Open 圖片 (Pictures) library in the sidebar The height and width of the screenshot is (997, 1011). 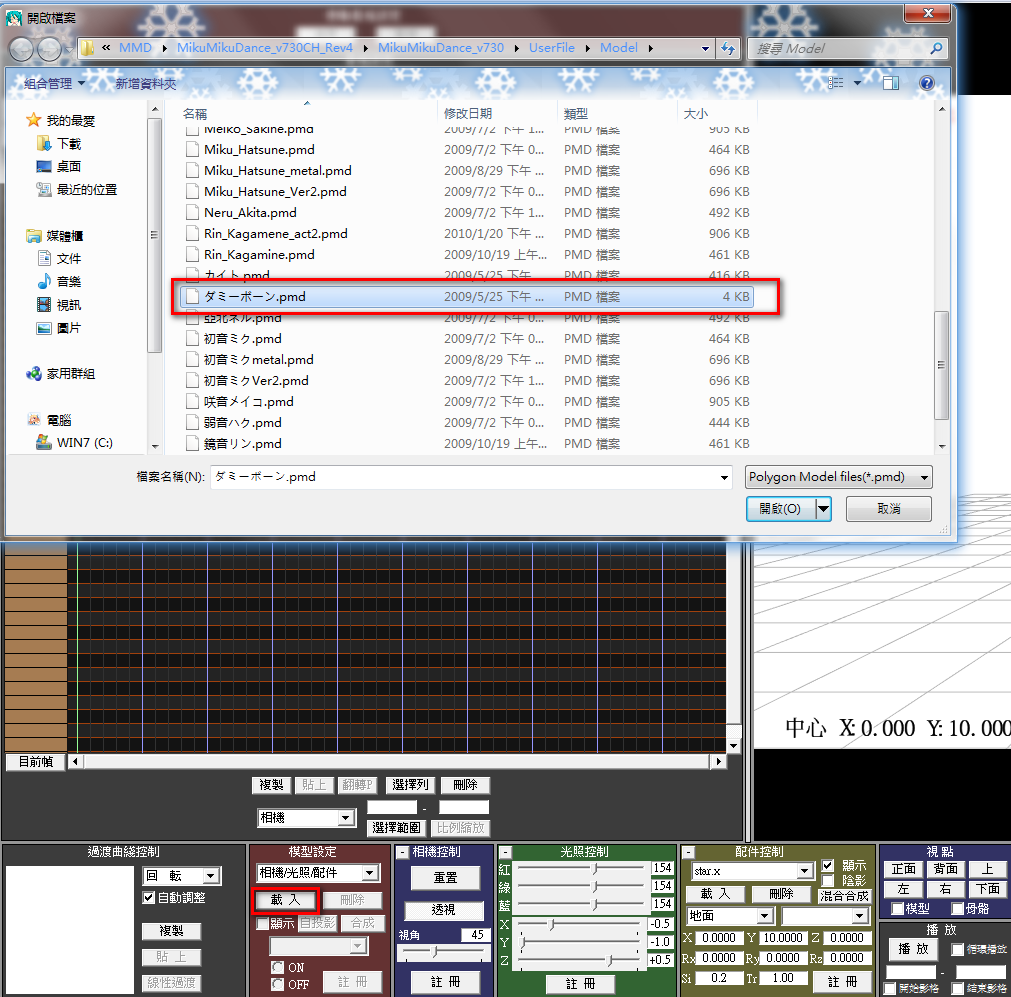click(59, 328)
